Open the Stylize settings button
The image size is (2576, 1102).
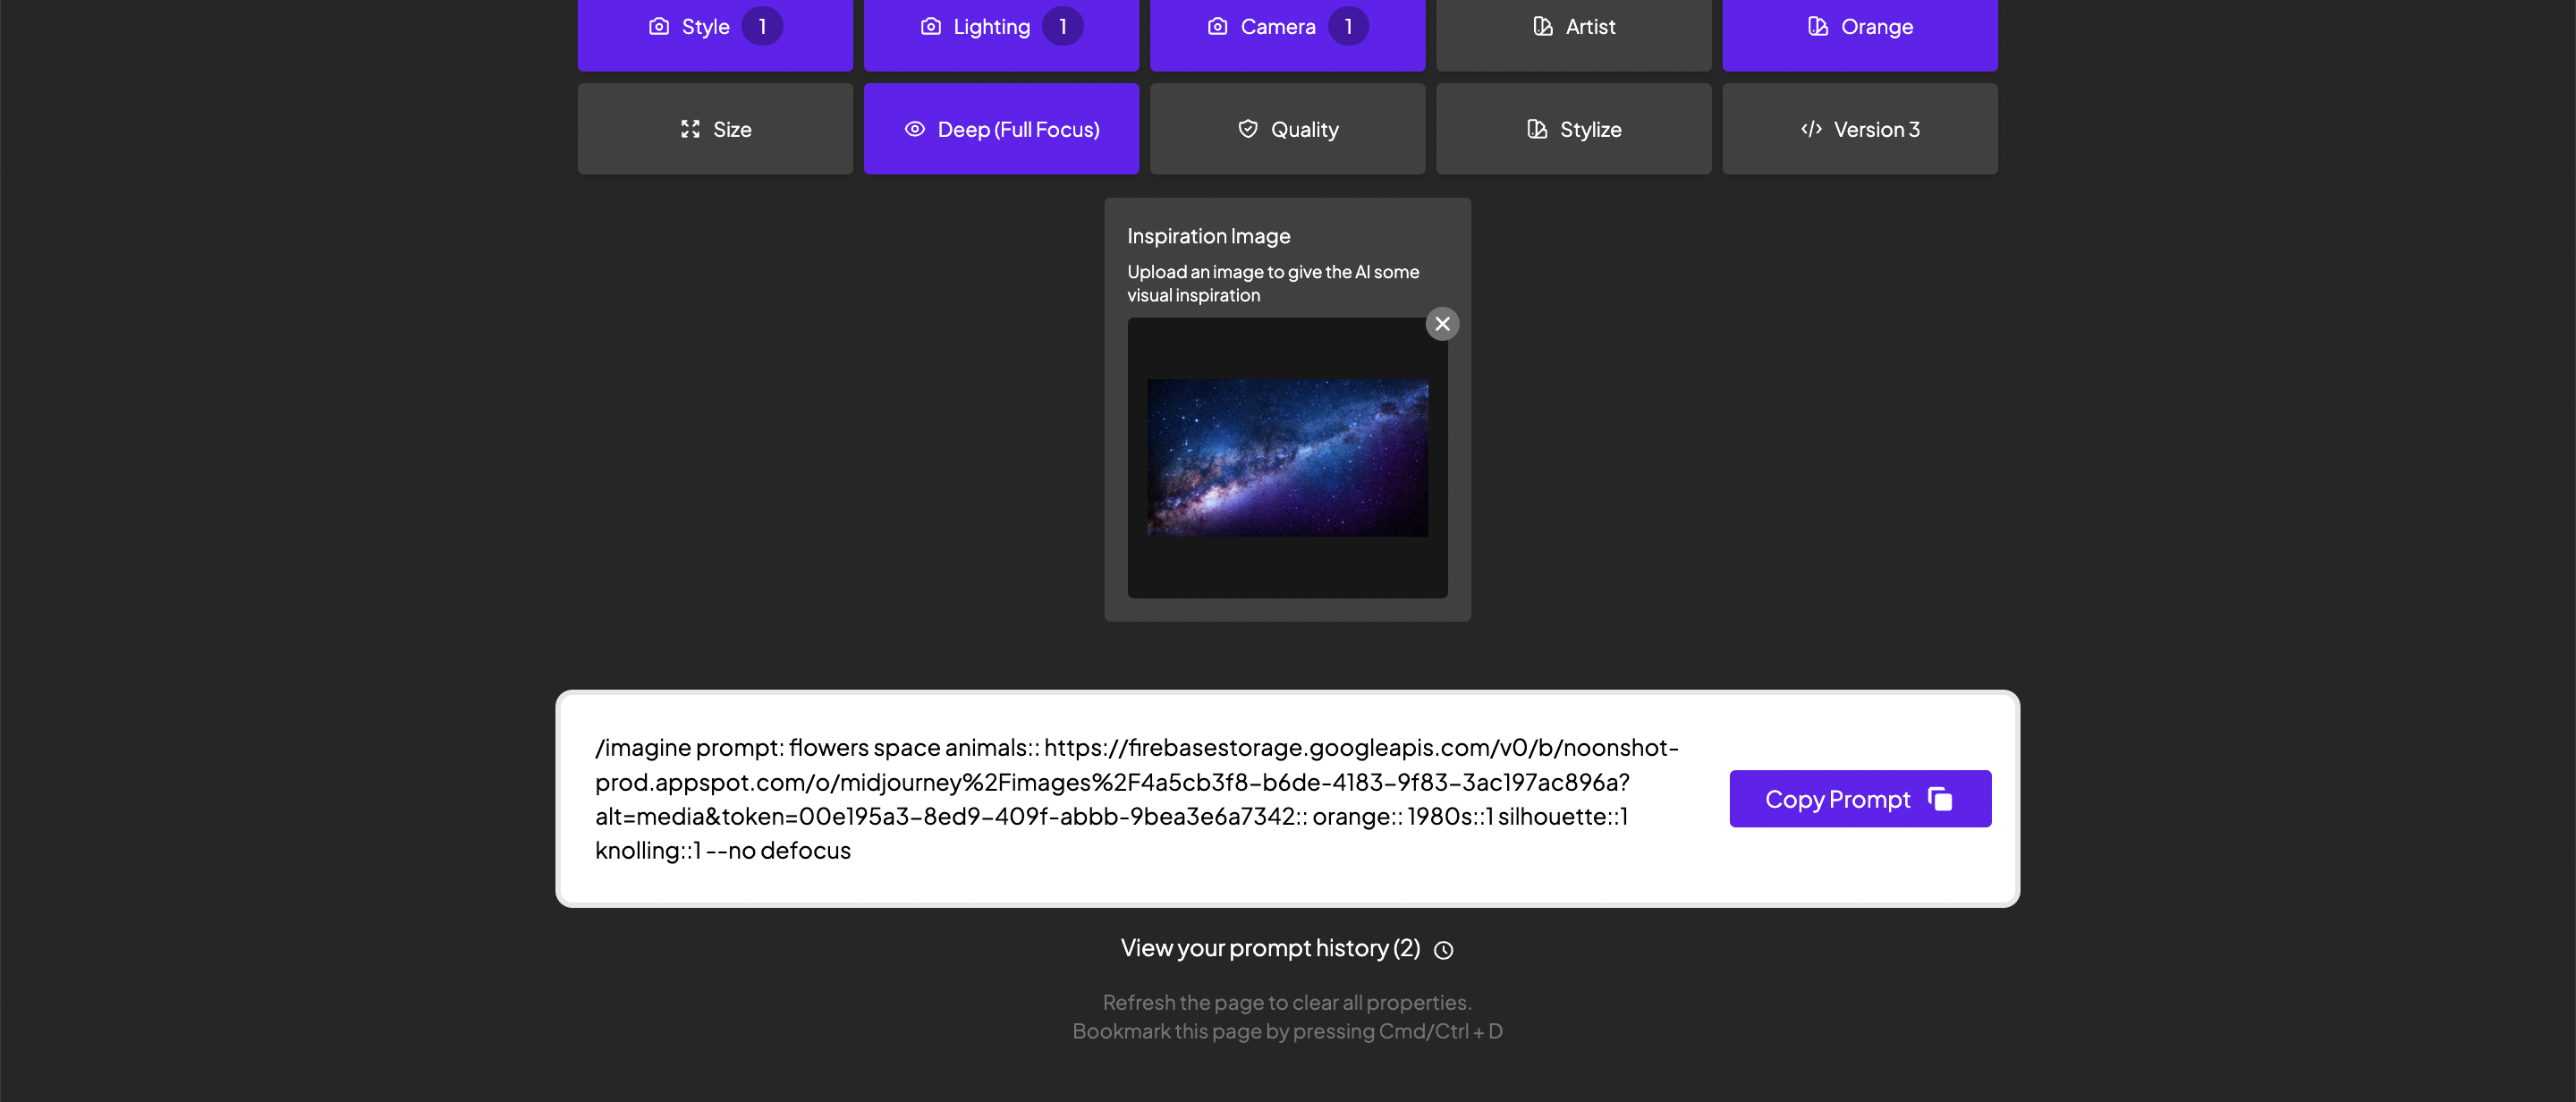[1573, 129]
